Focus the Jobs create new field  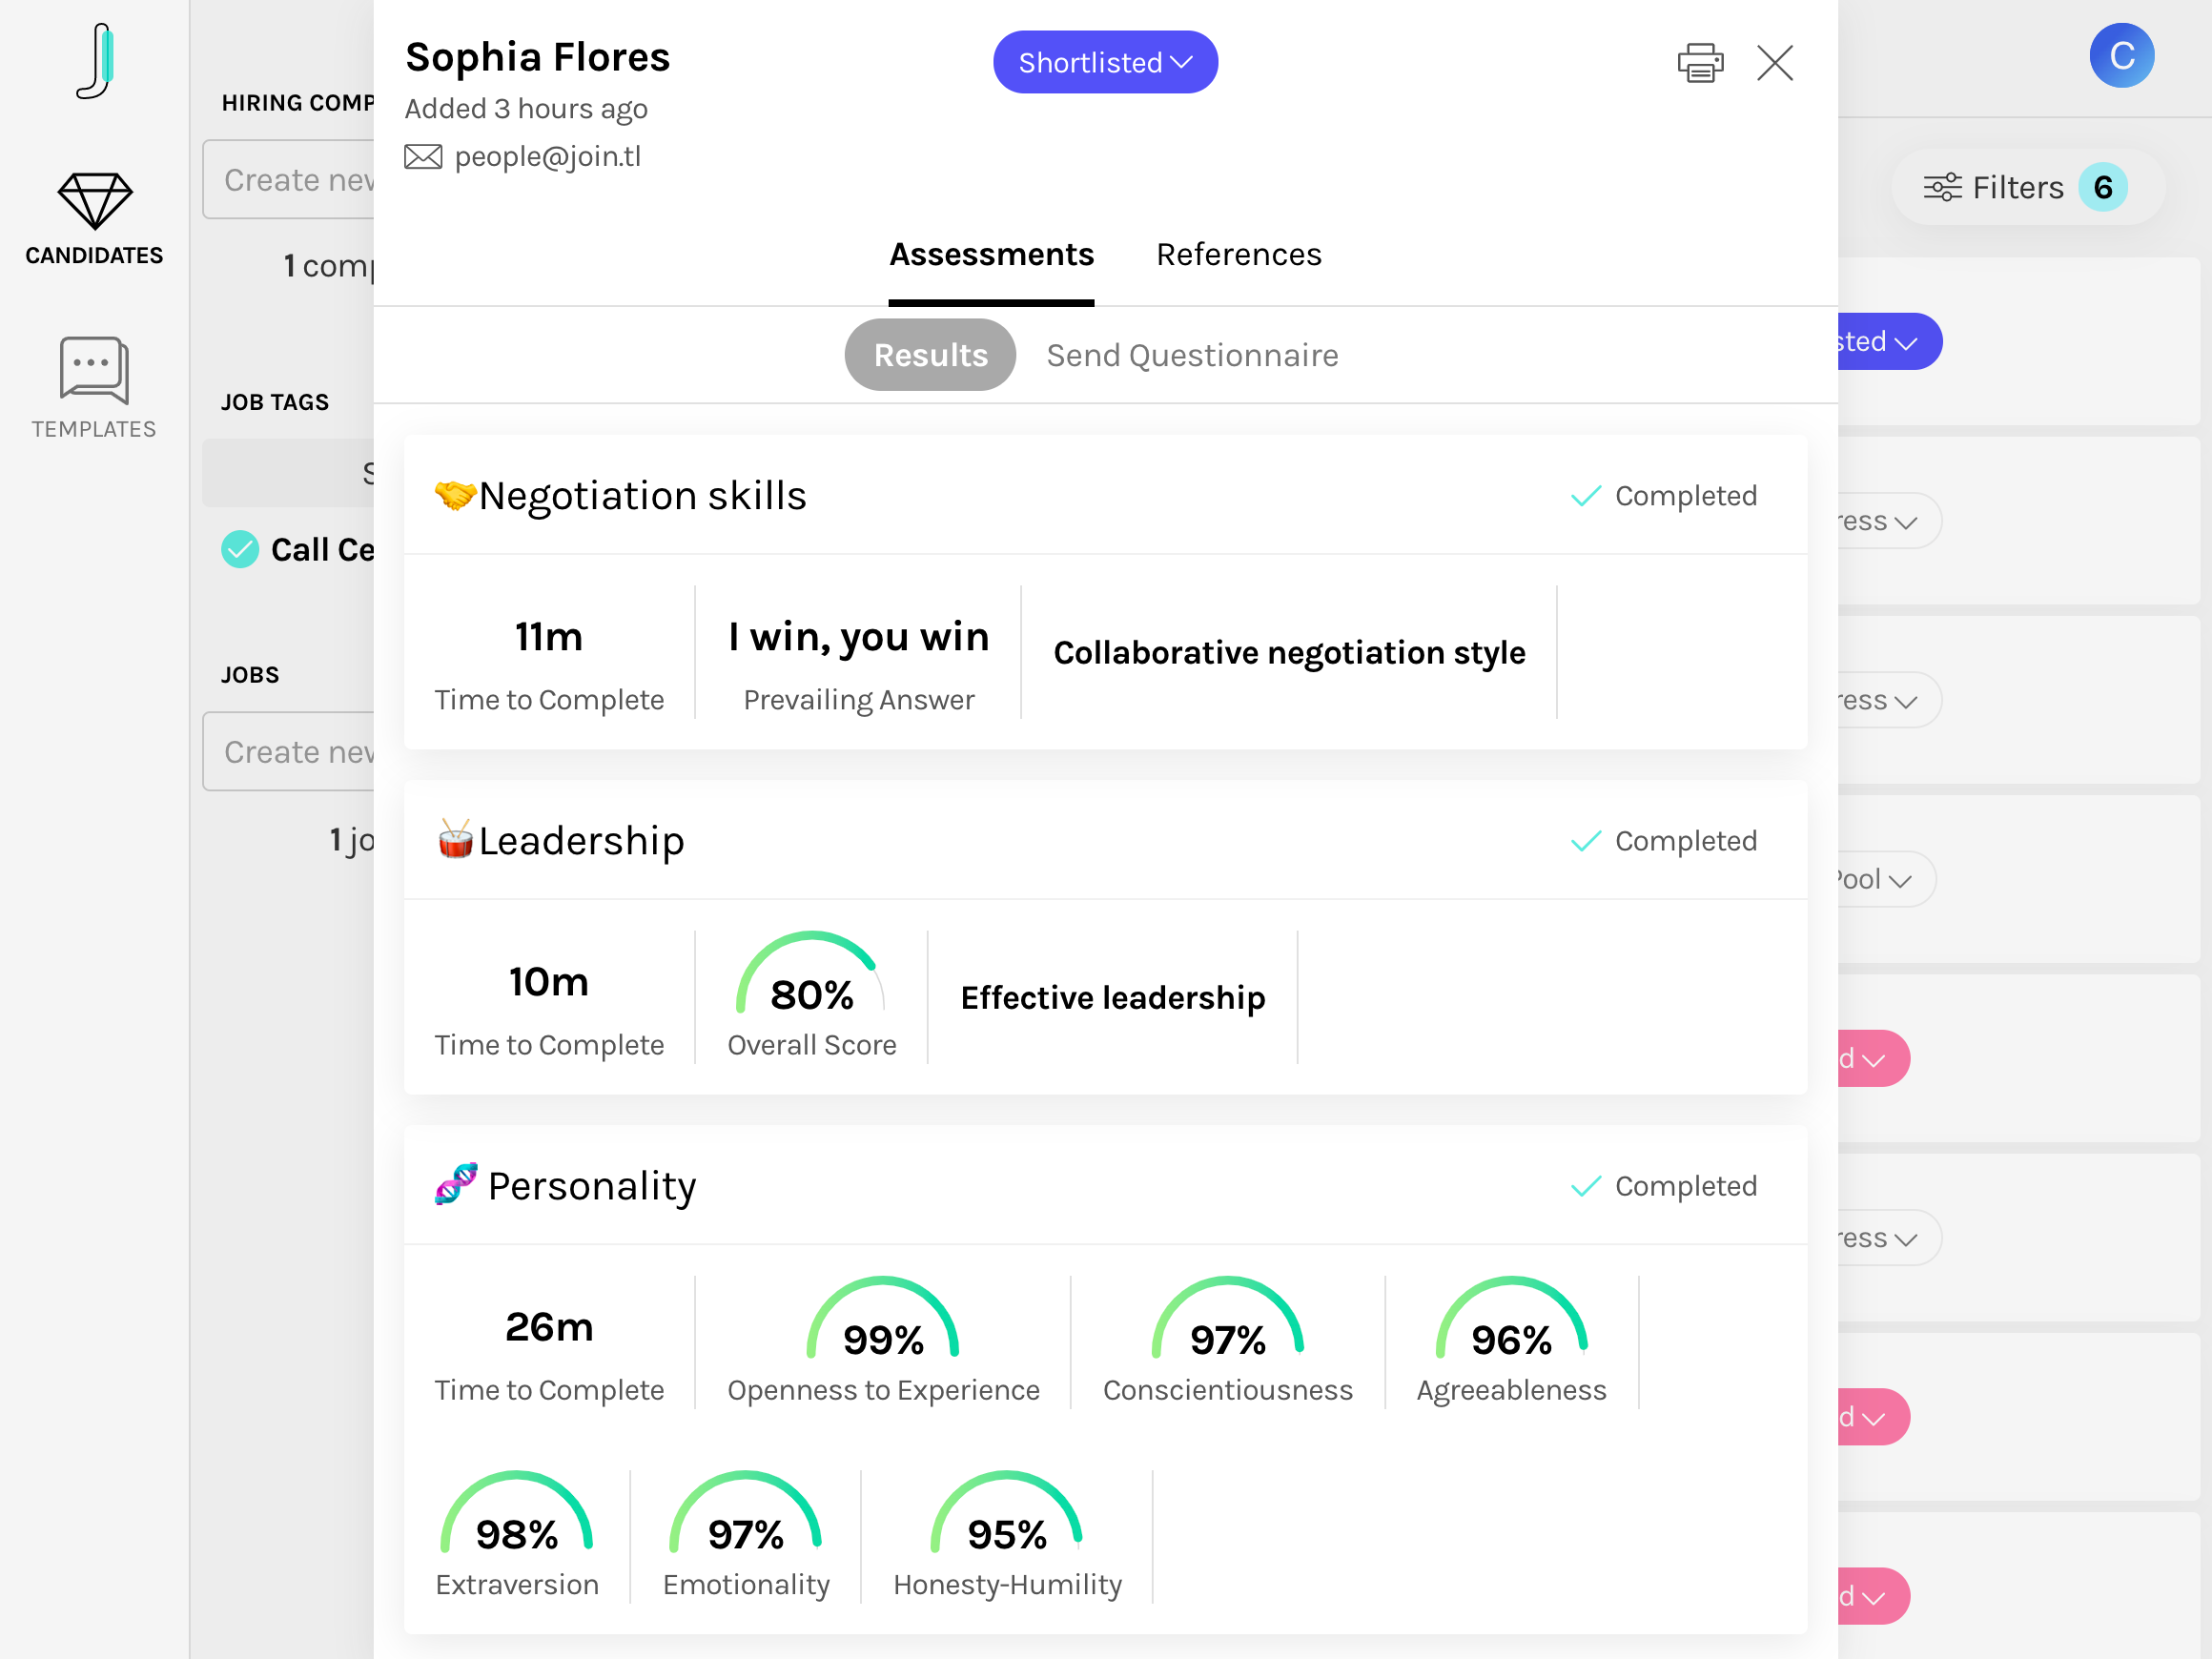click(288, 752)
